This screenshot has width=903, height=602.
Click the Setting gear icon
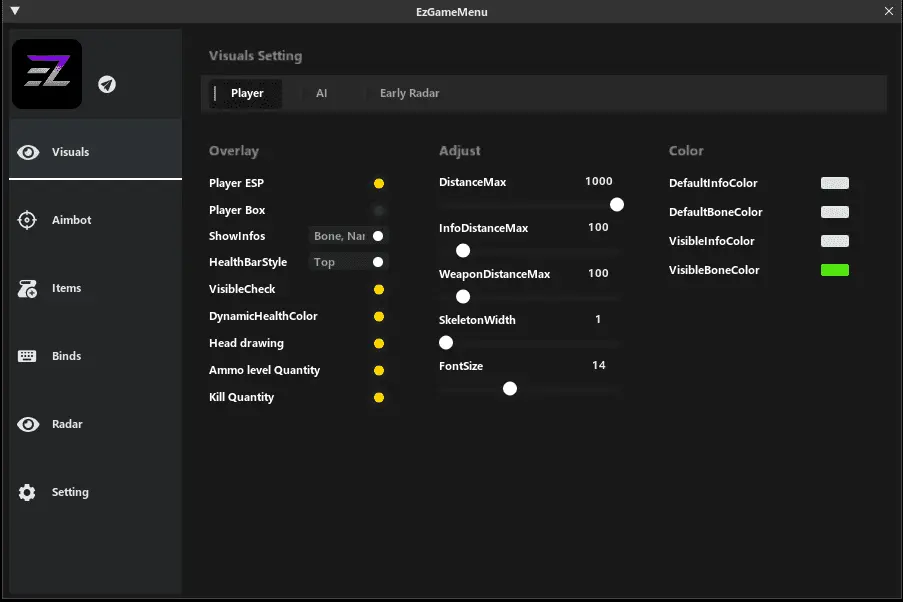(x=28, y=492)
